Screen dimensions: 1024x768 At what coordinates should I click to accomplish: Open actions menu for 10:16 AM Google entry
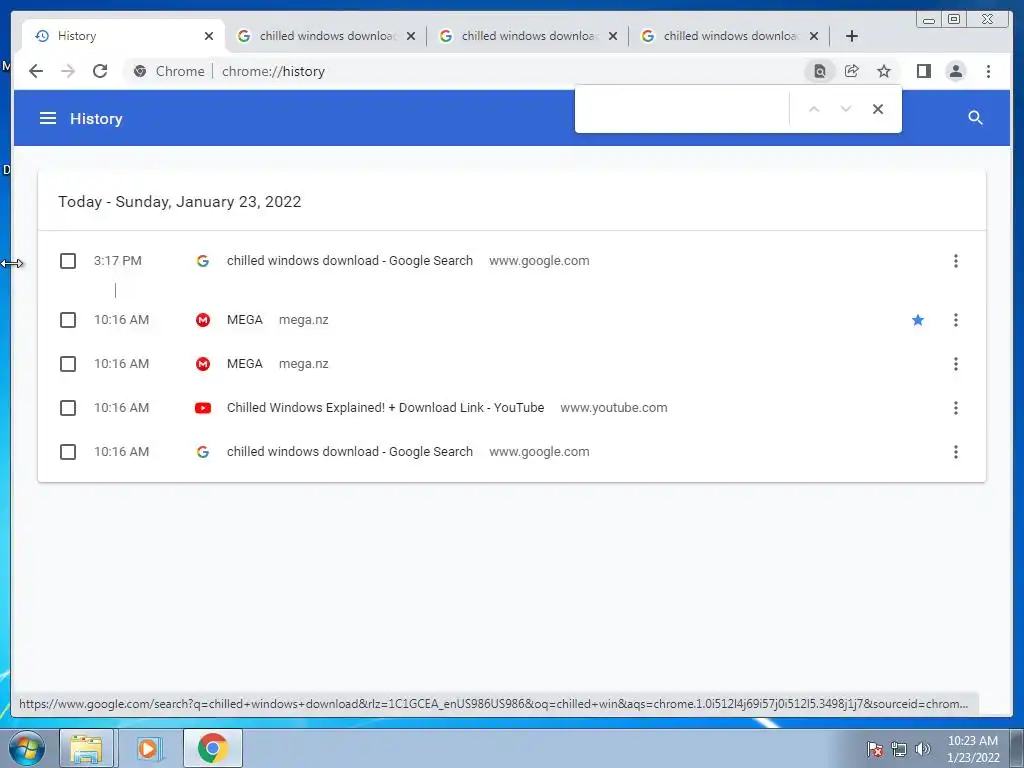tap(955, 452)
